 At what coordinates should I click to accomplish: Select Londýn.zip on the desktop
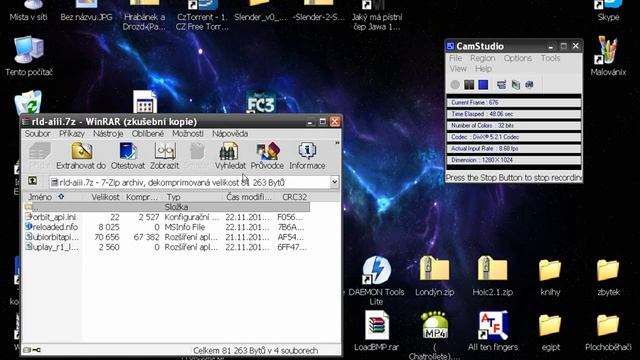[x=435, y=276]
